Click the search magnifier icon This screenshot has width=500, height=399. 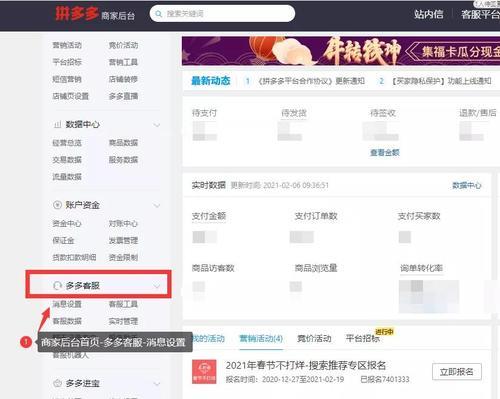pyautogui.click(x=159, y=14)
